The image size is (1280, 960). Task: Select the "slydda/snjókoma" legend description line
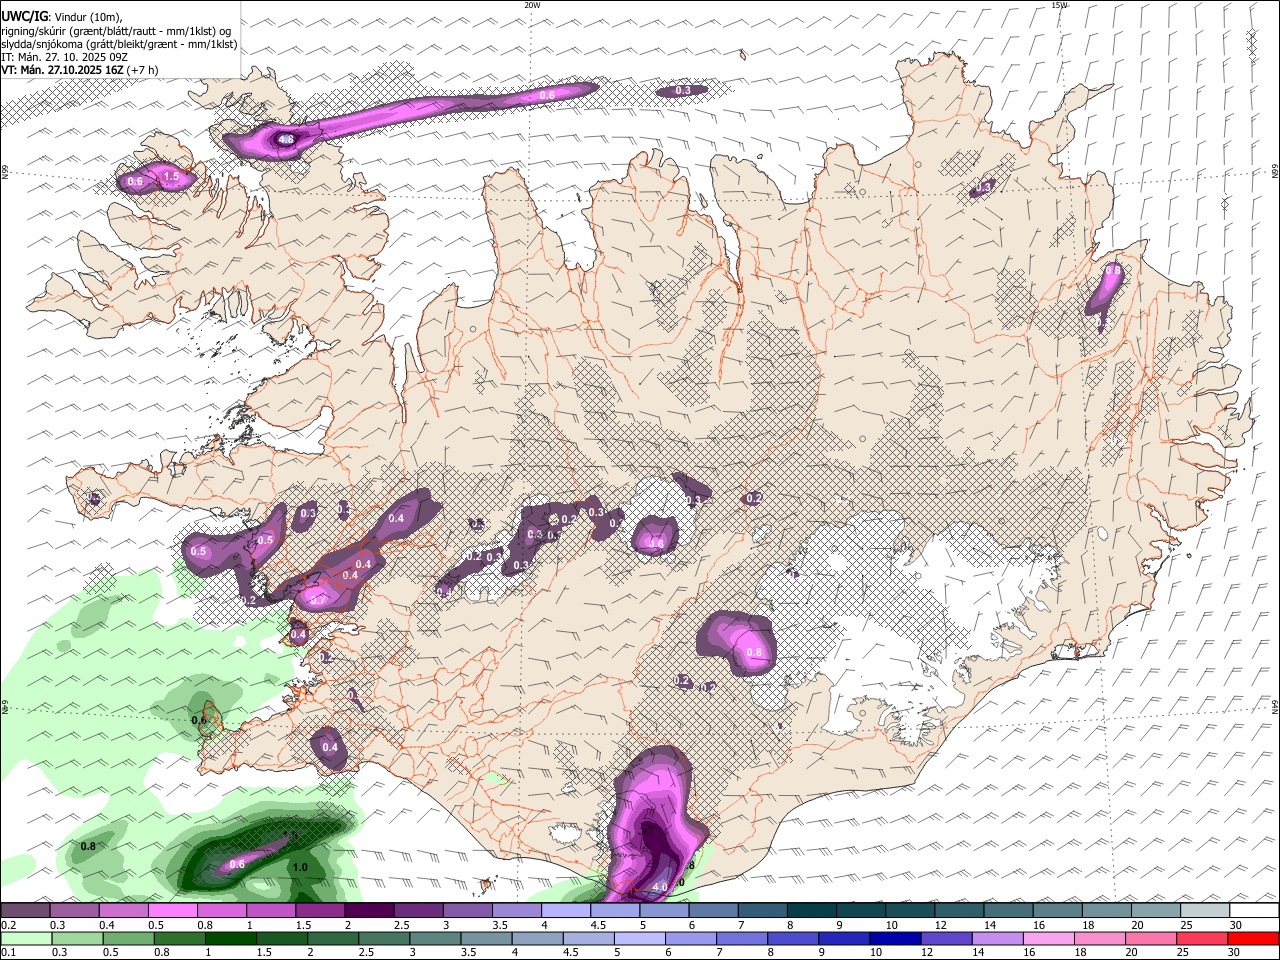pos(119,44)
